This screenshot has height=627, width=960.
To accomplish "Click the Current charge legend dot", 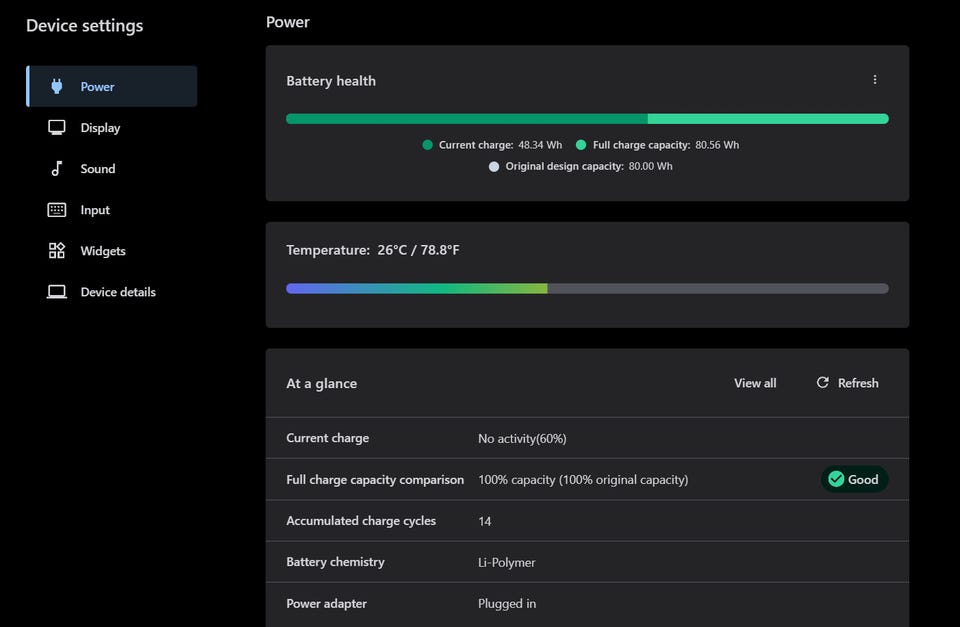I will (x=428, y=145).
